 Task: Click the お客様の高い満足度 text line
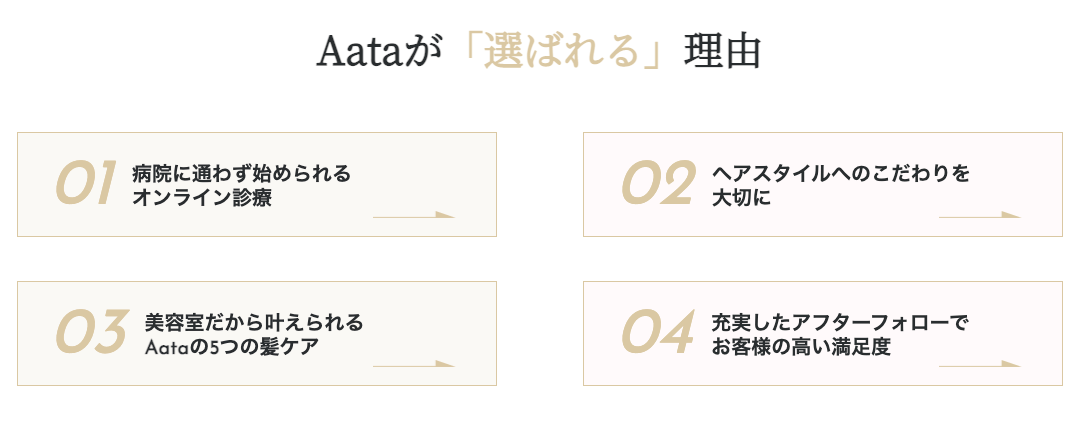[x=801, y=346]
